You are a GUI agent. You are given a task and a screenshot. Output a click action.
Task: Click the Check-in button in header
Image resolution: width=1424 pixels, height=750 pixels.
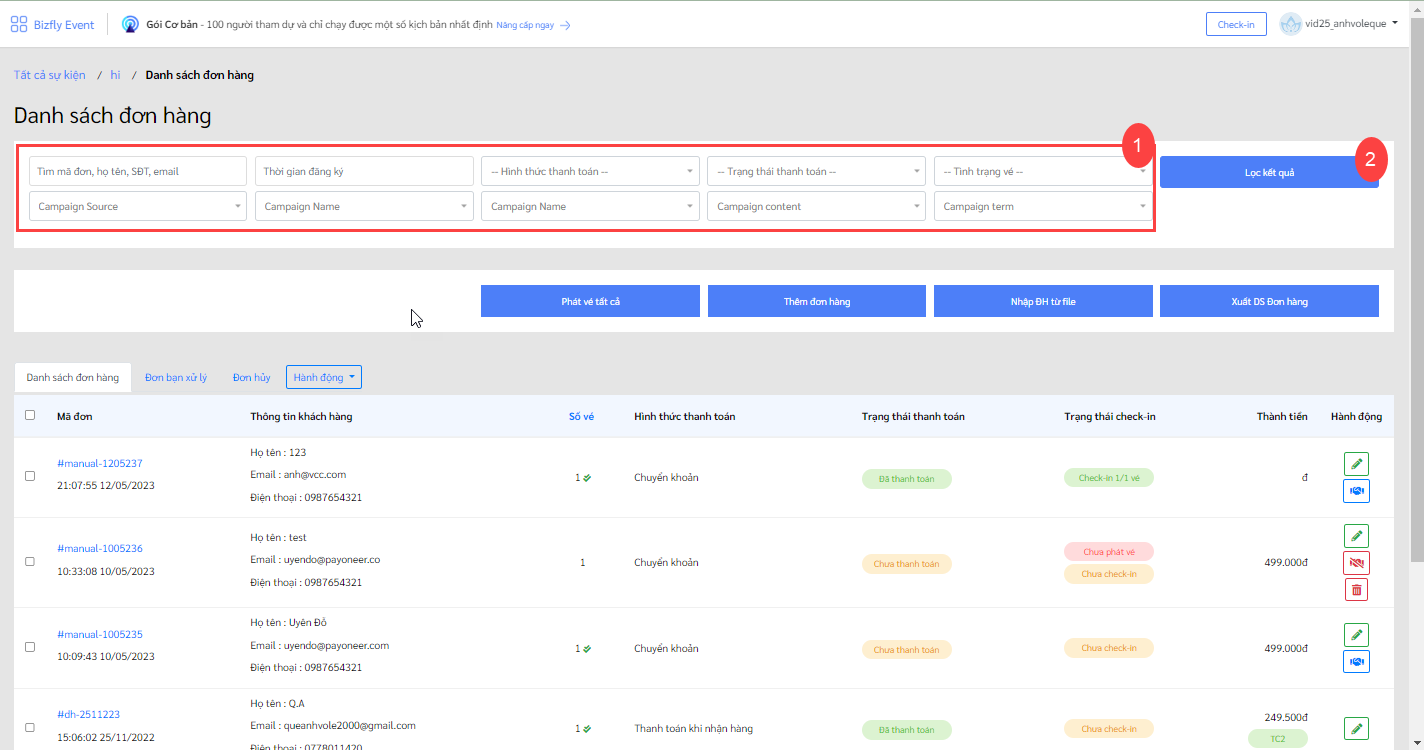1236,24
